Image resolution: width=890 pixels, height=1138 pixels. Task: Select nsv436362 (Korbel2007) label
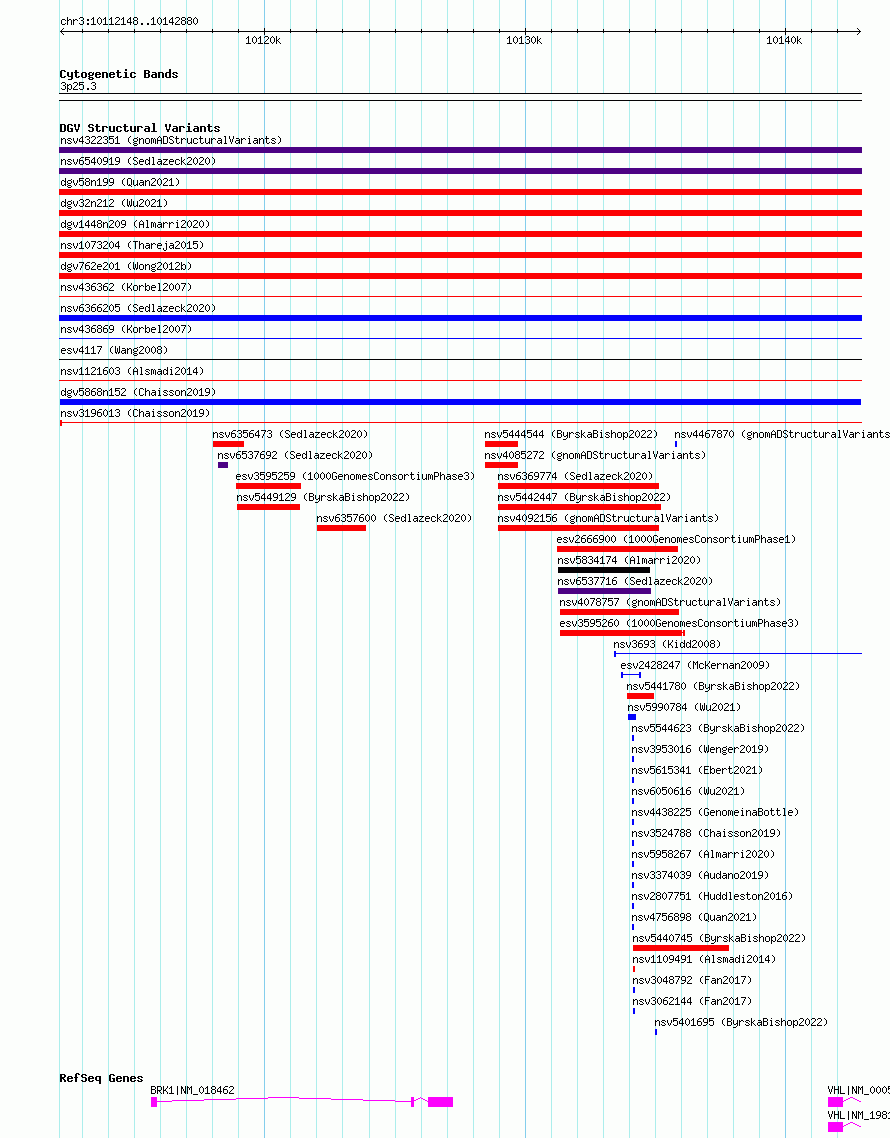coord(126,287)
